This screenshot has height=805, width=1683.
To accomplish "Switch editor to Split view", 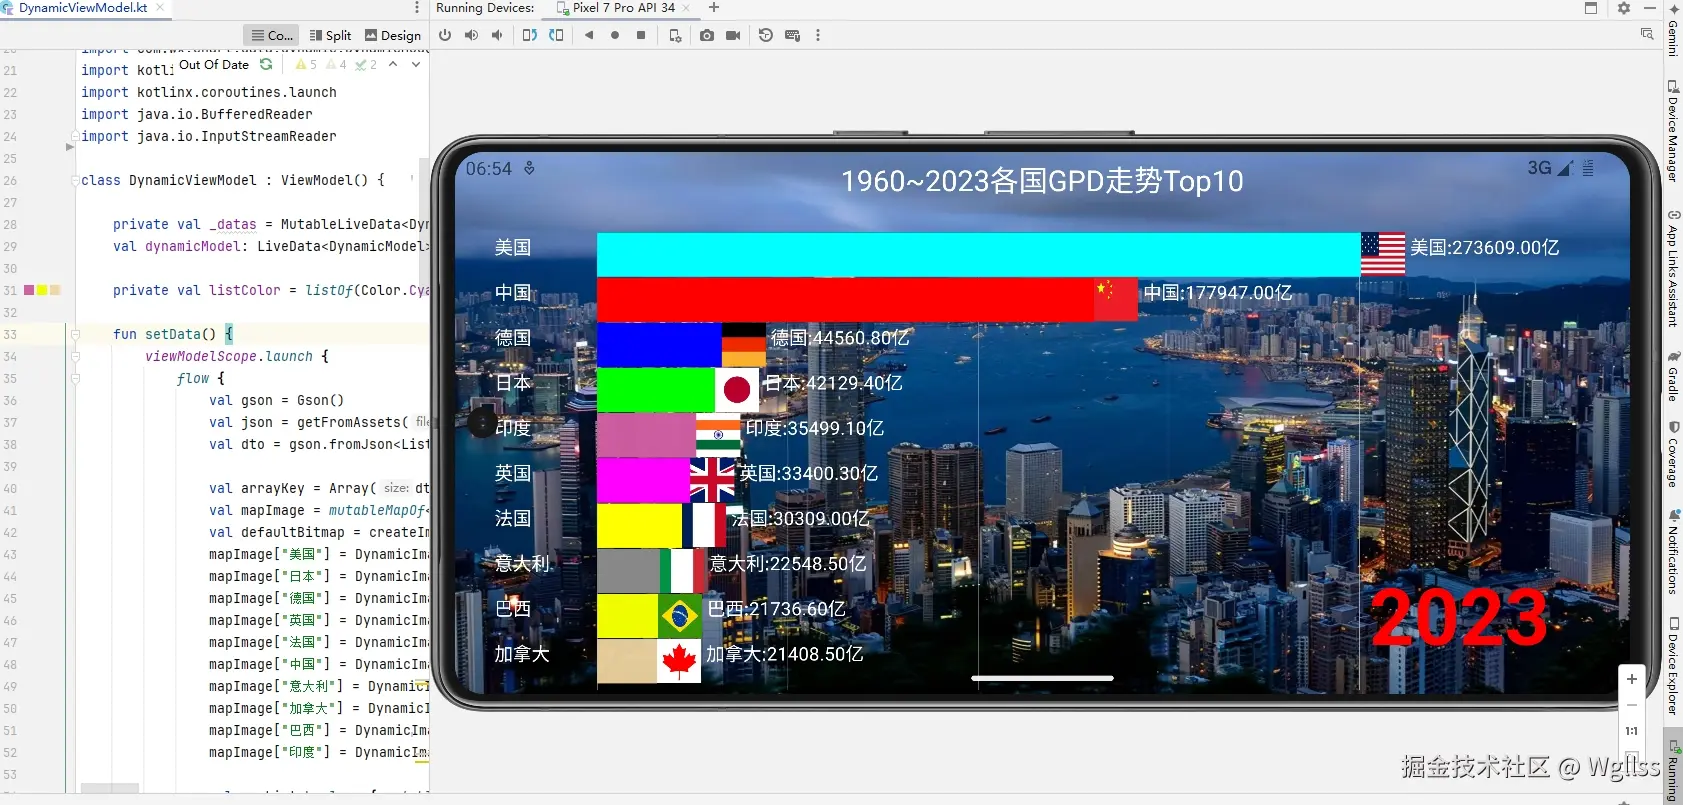I will (331, 35).
